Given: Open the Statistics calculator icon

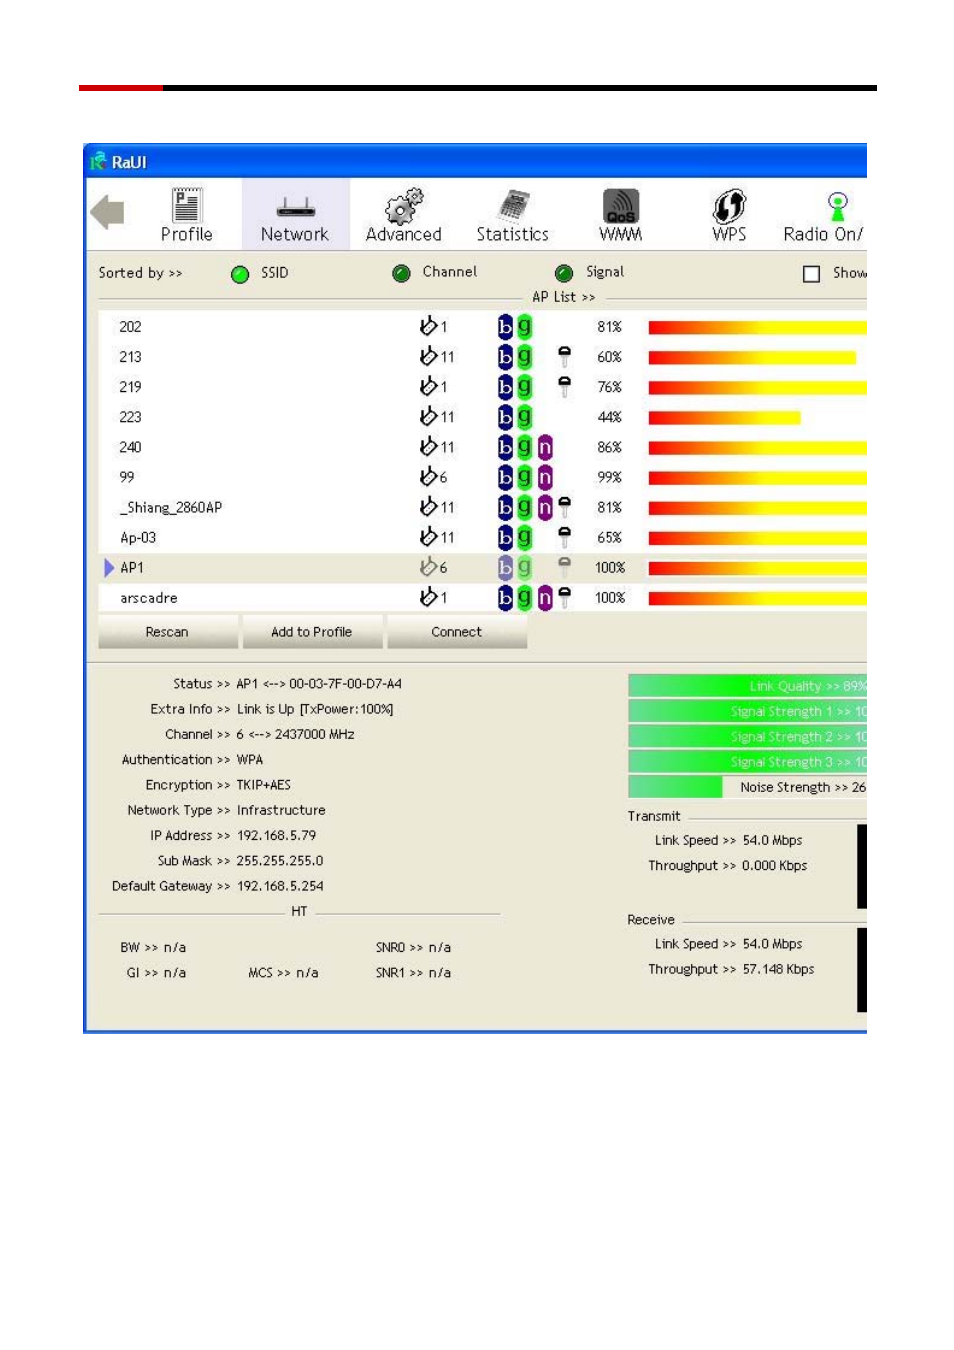Looking at the screenshot, I should 513,206.
